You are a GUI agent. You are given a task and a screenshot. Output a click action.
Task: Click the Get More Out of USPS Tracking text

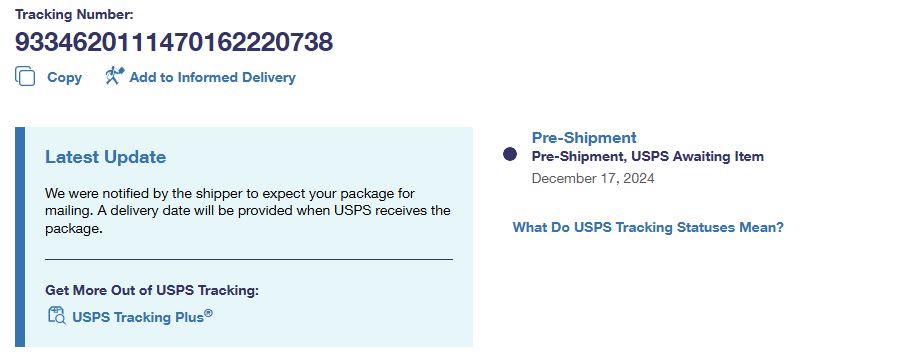[x=152, y=290]
